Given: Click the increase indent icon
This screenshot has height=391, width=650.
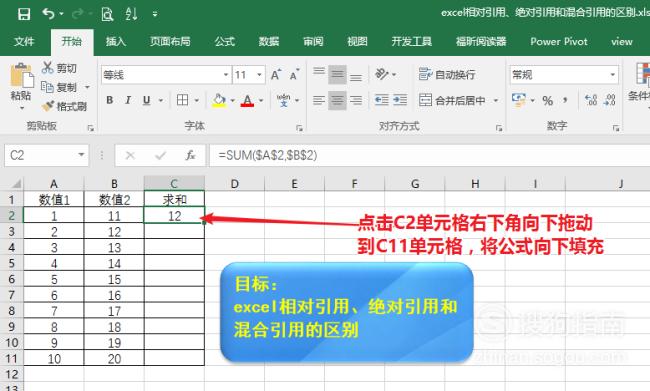Looking at the screenshot, I should point(400,100).
